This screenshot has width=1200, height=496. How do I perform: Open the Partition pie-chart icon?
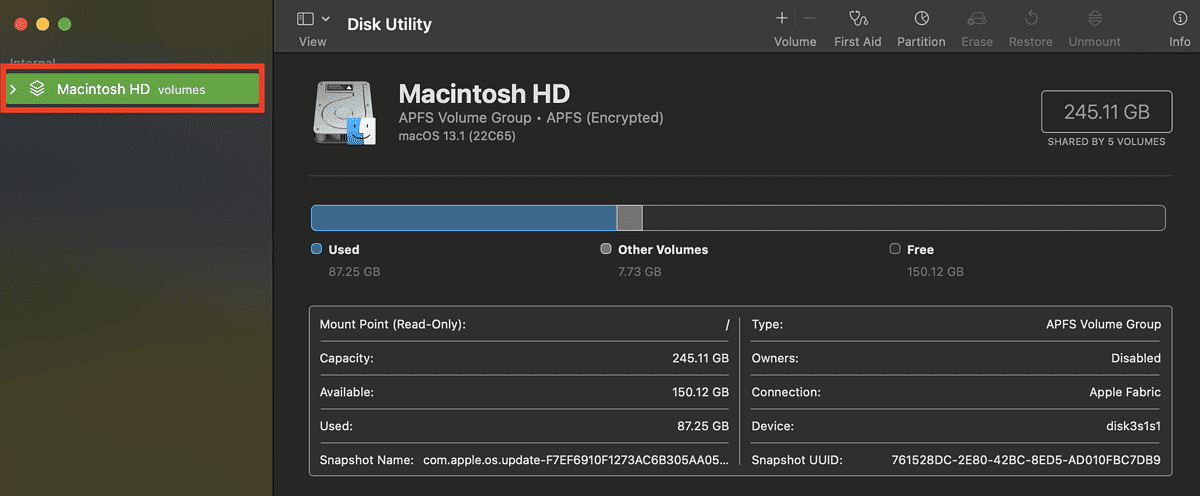[x=921, y=18]
